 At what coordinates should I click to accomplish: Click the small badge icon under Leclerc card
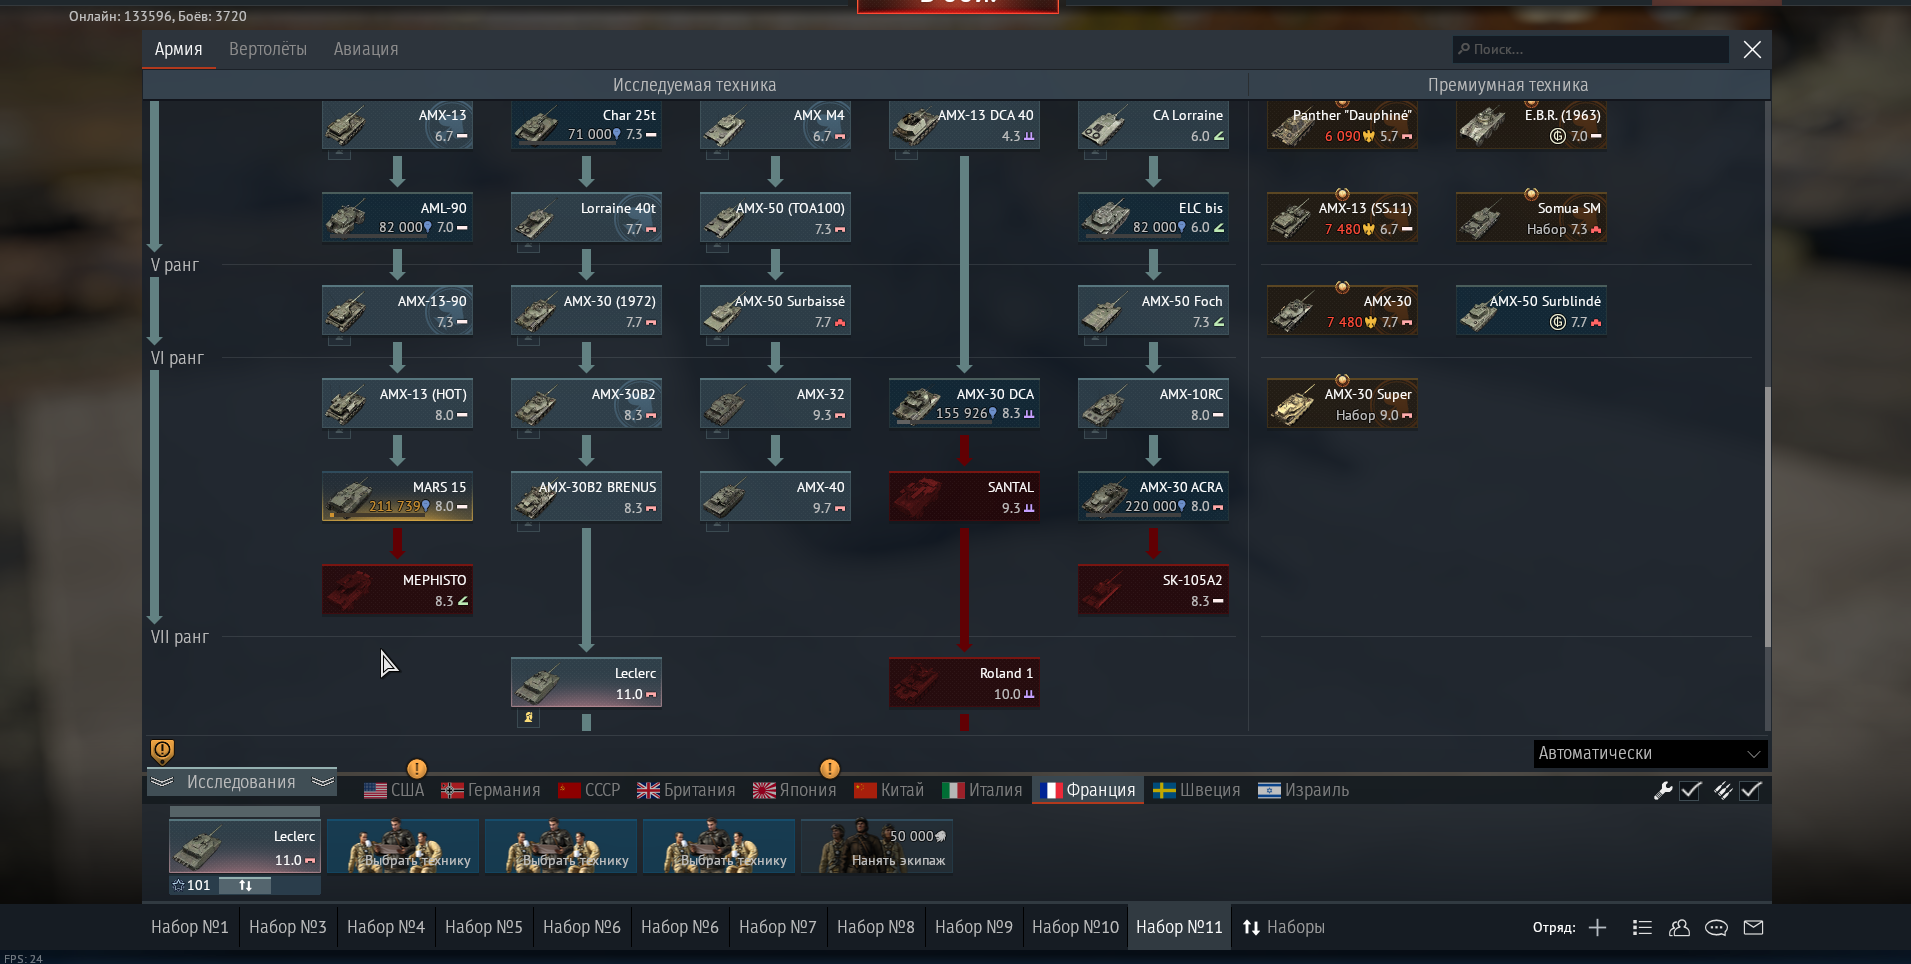pyautogui.click(x=528, y=717)
